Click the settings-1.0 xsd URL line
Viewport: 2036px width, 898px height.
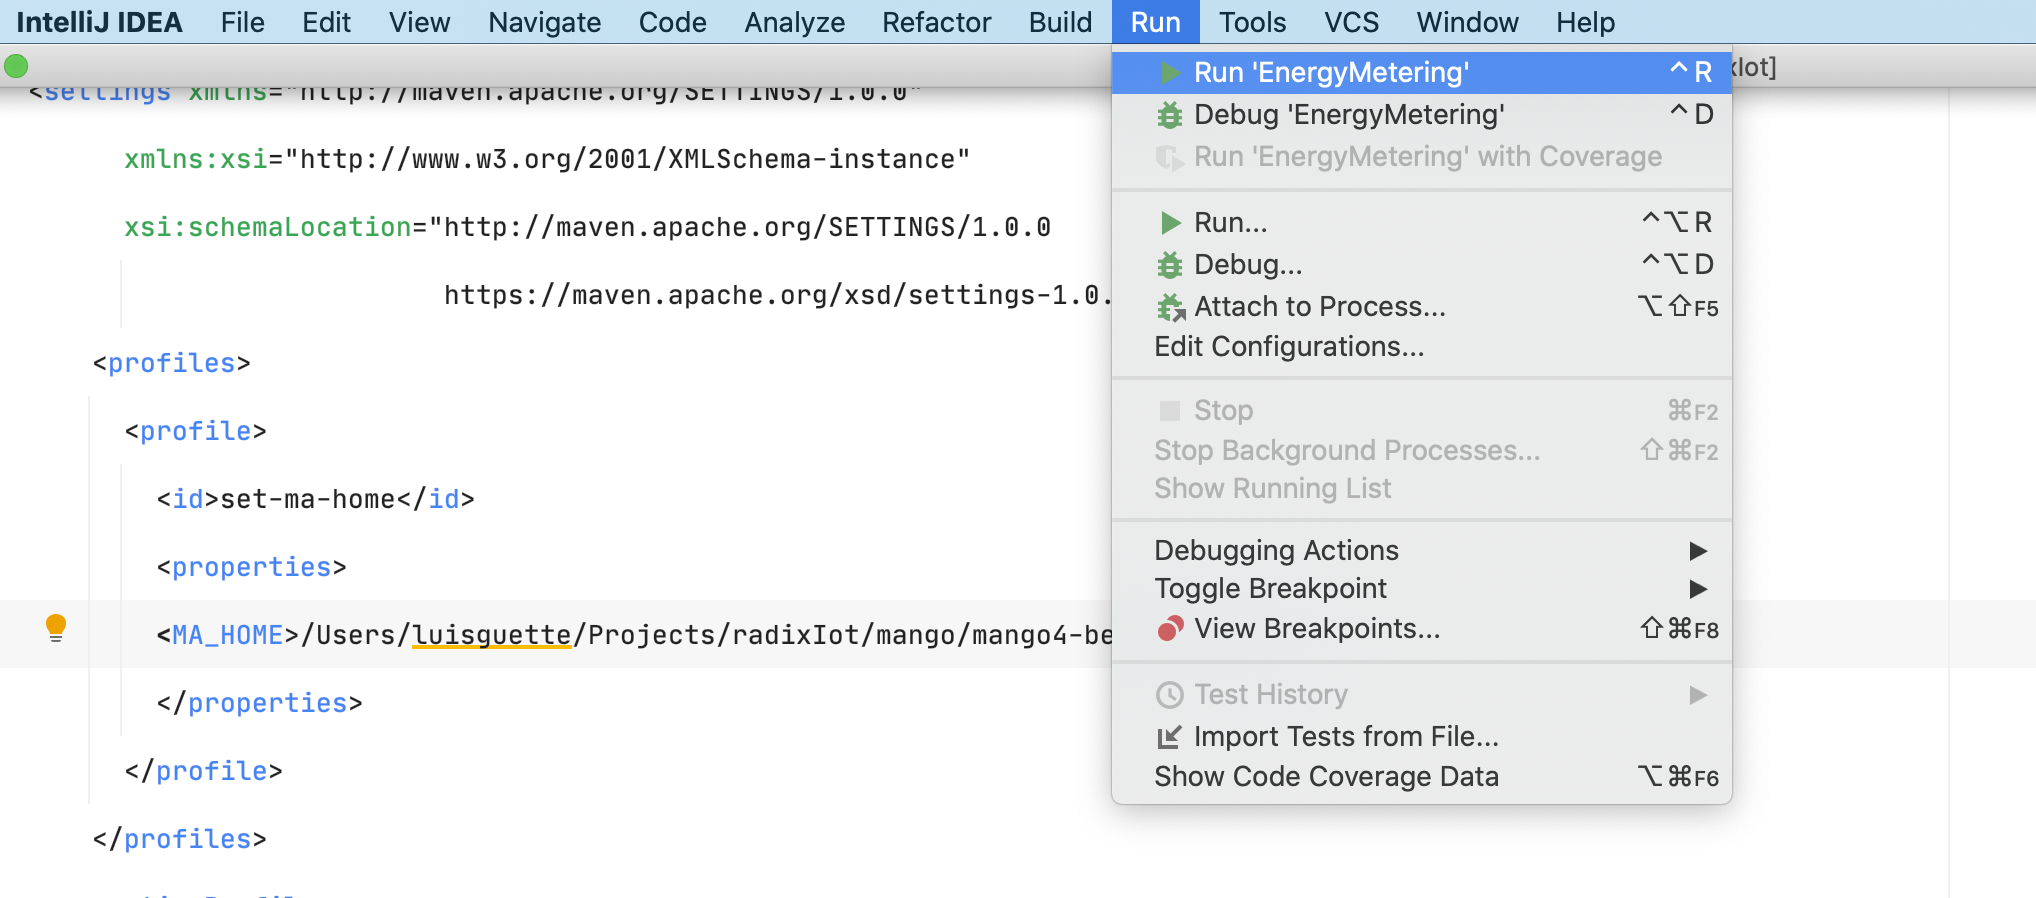pyautogui.click(x=777, y=295)
